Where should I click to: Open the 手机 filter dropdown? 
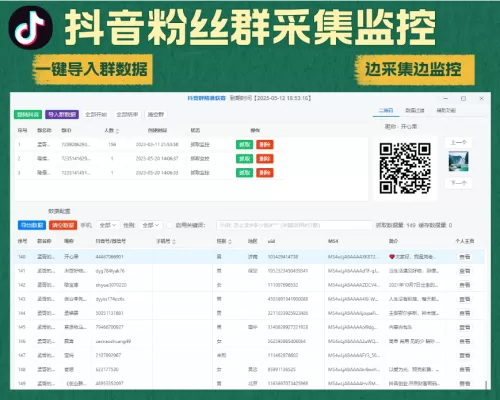click(x=108, y=225)
